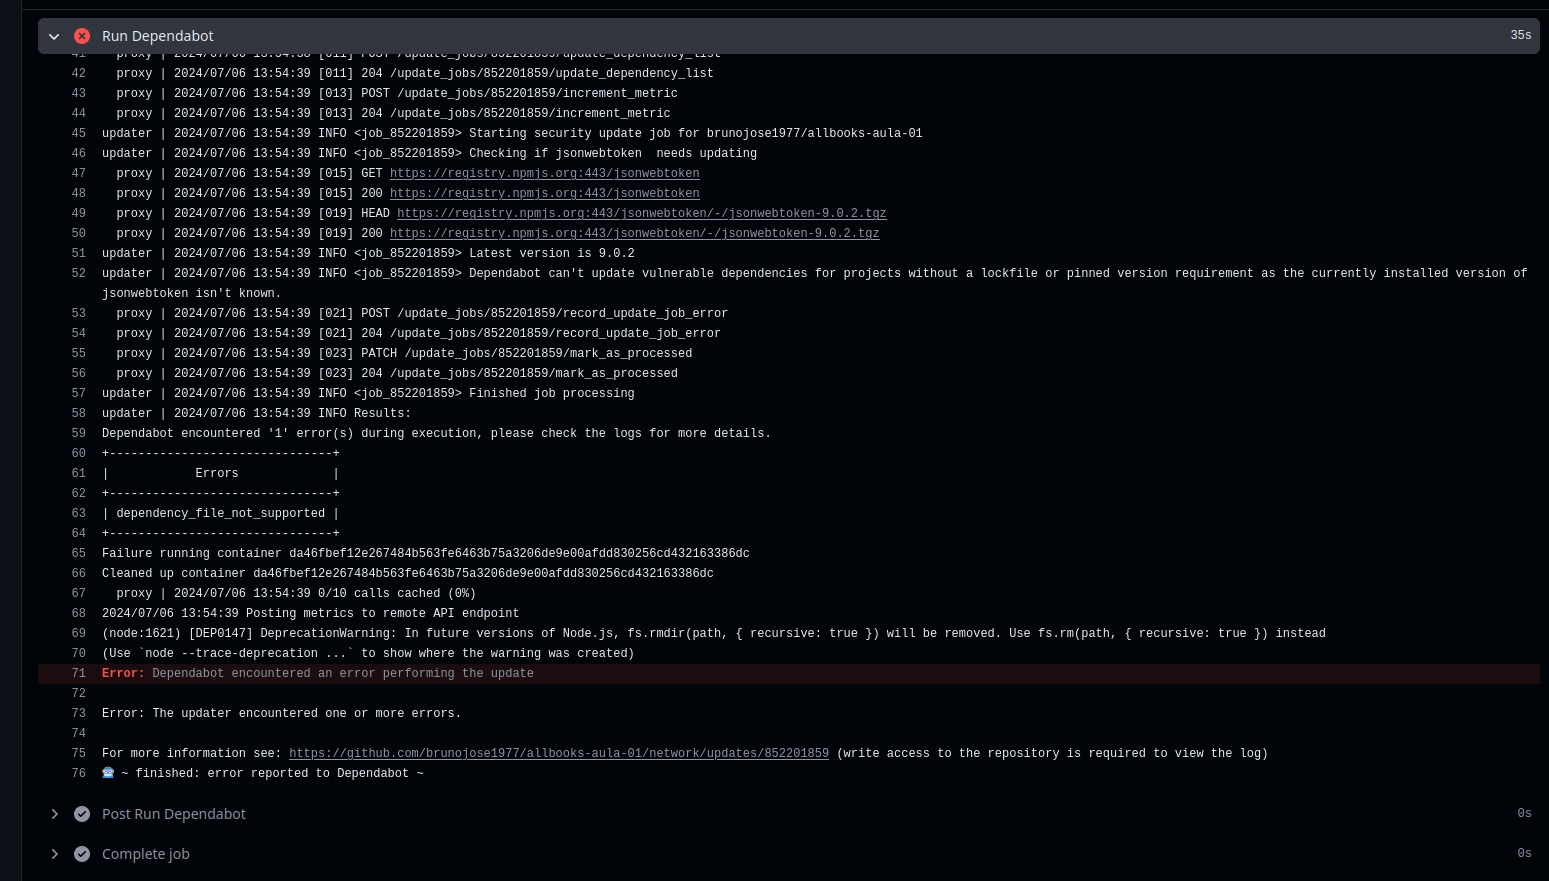This screenshot has width=1549, height=881.
Task: Click 'Cleaned up container' log line
Action: pos(408,573)
